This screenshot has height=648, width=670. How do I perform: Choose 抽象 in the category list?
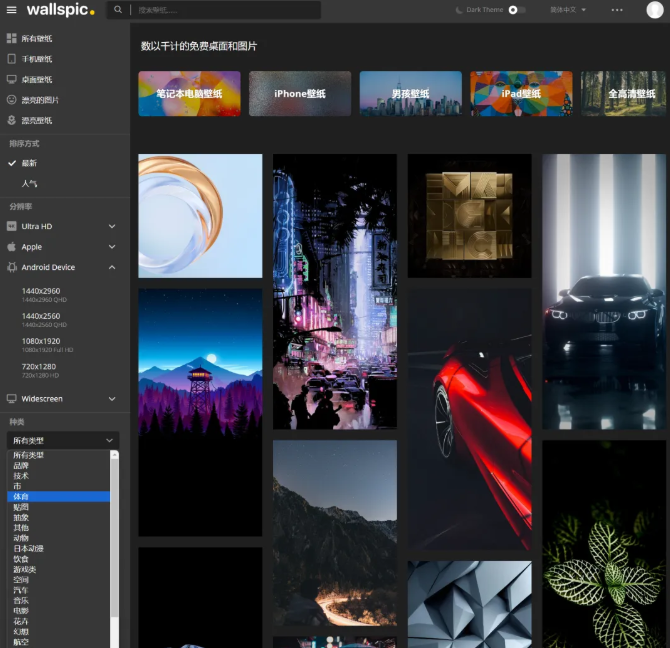tap(59, 518)
